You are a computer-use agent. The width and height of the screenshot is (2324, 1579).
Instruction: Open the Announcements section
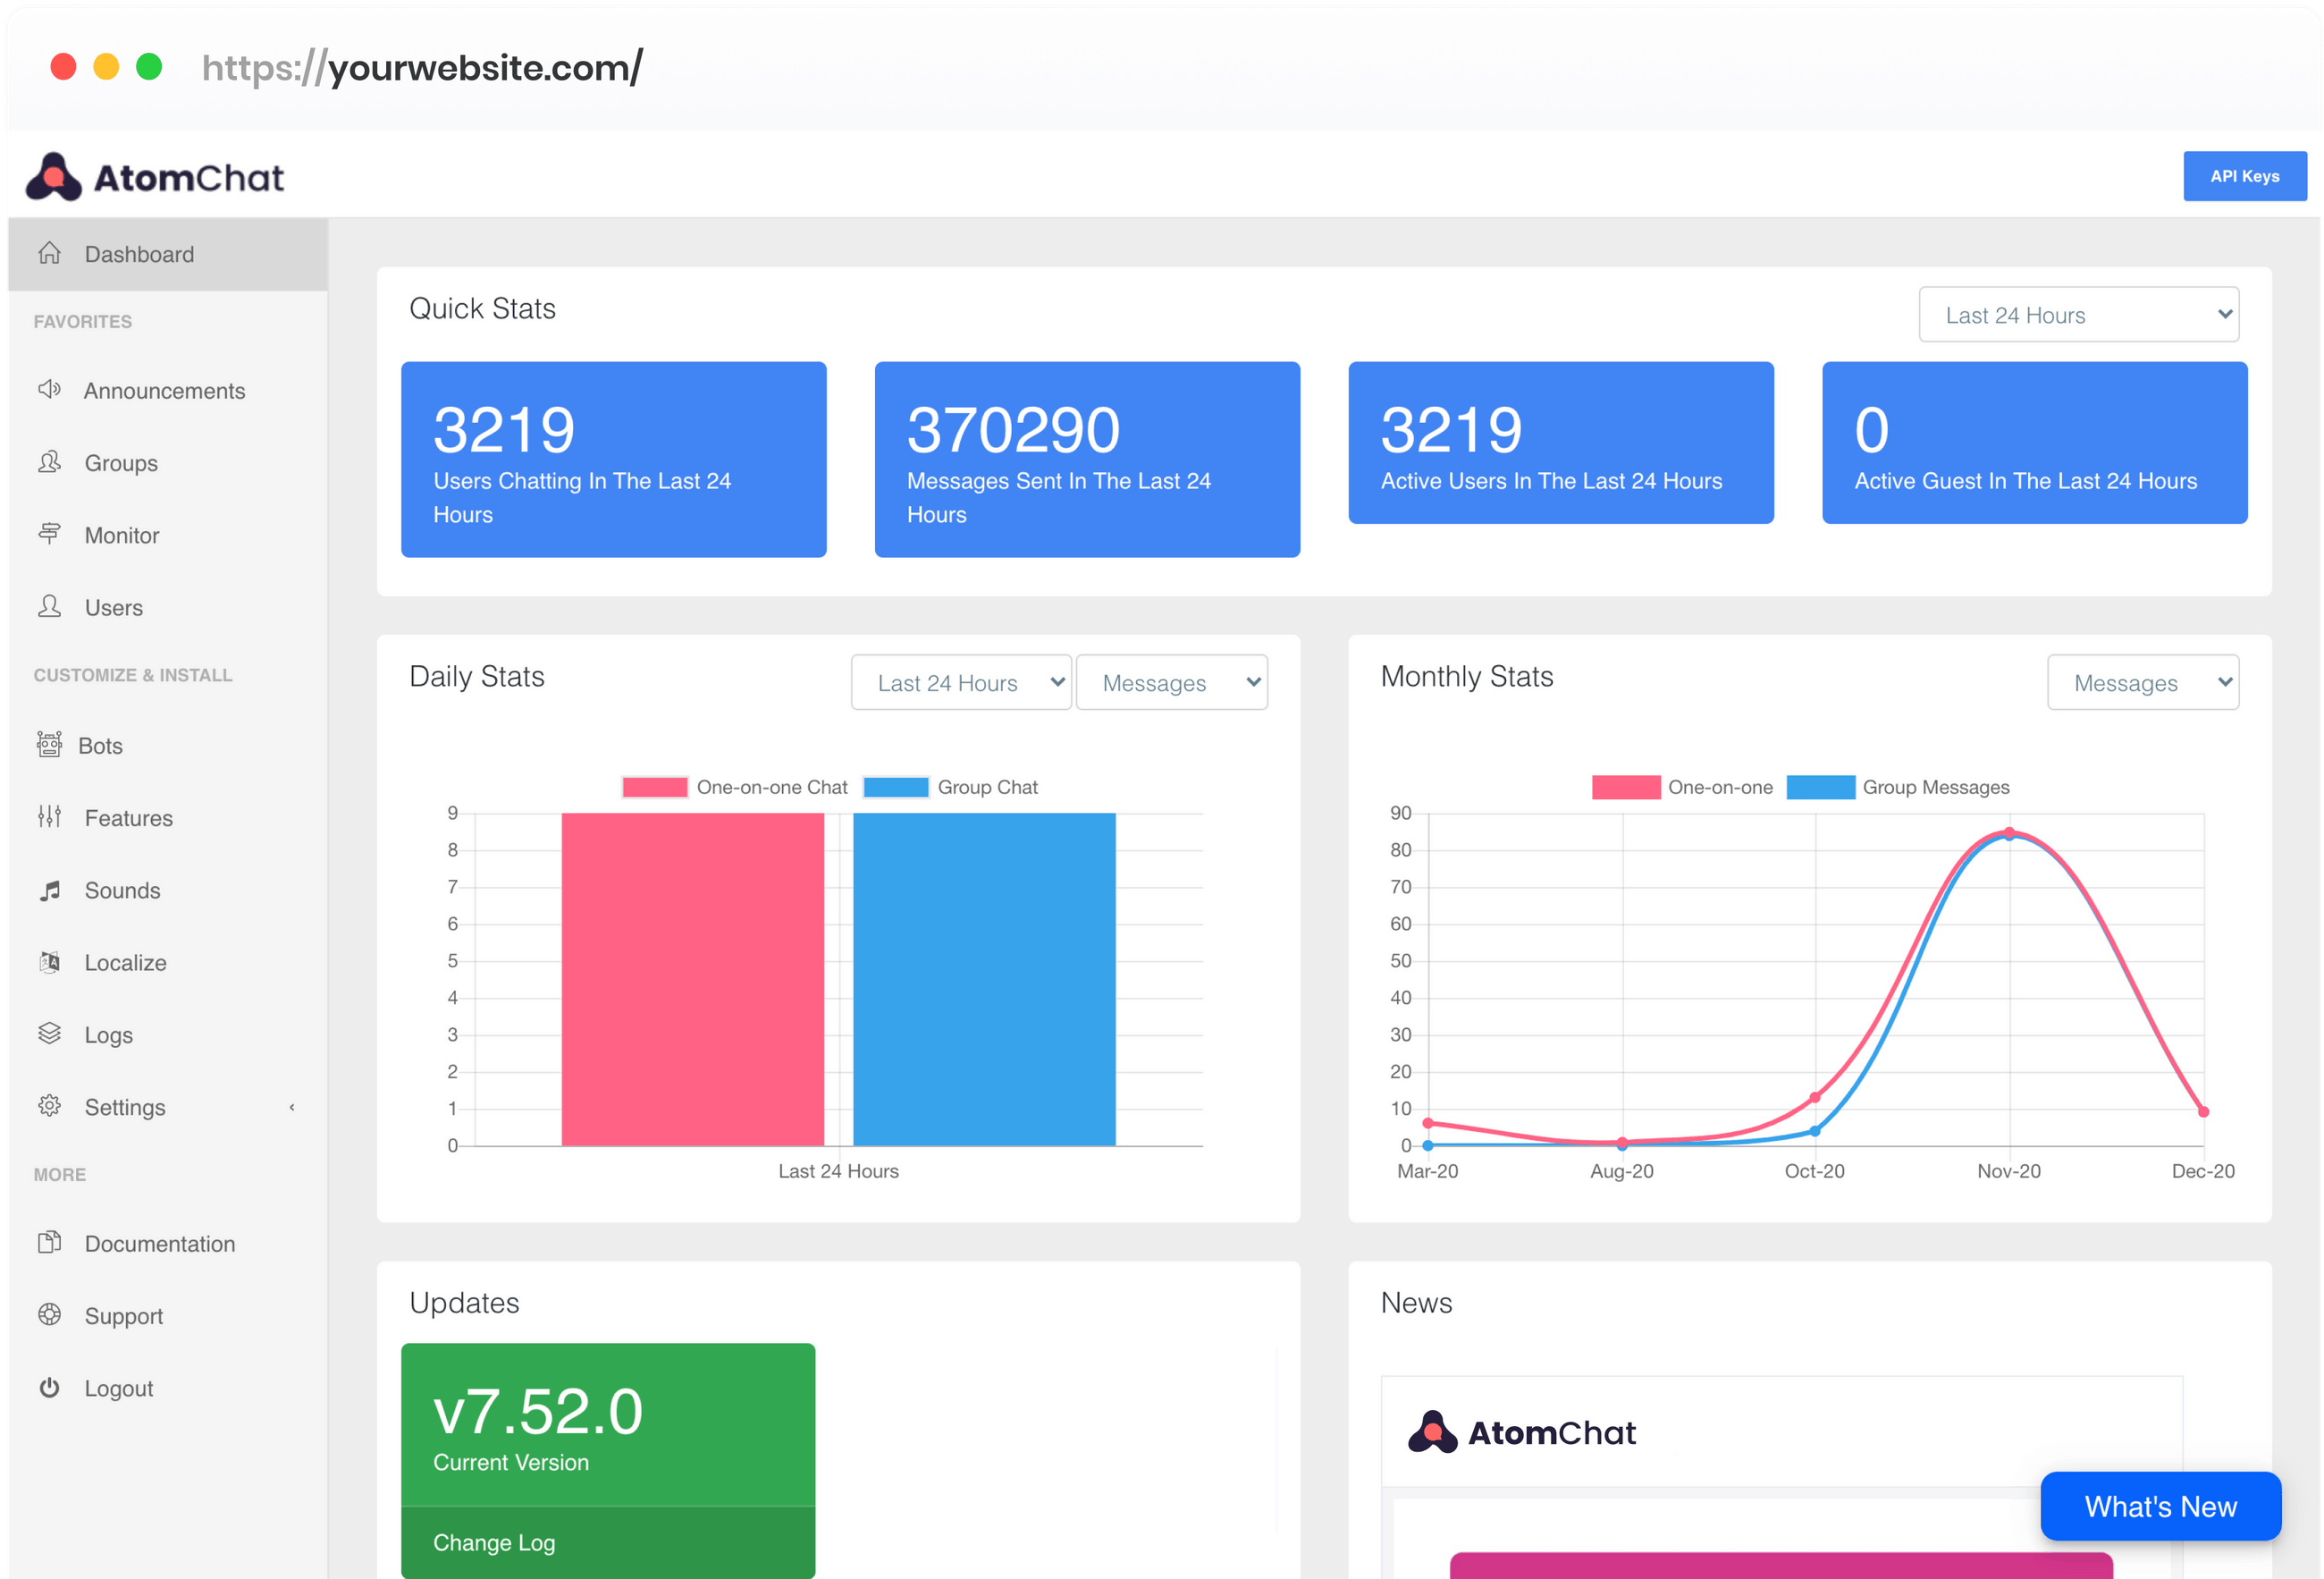[50, 390]
